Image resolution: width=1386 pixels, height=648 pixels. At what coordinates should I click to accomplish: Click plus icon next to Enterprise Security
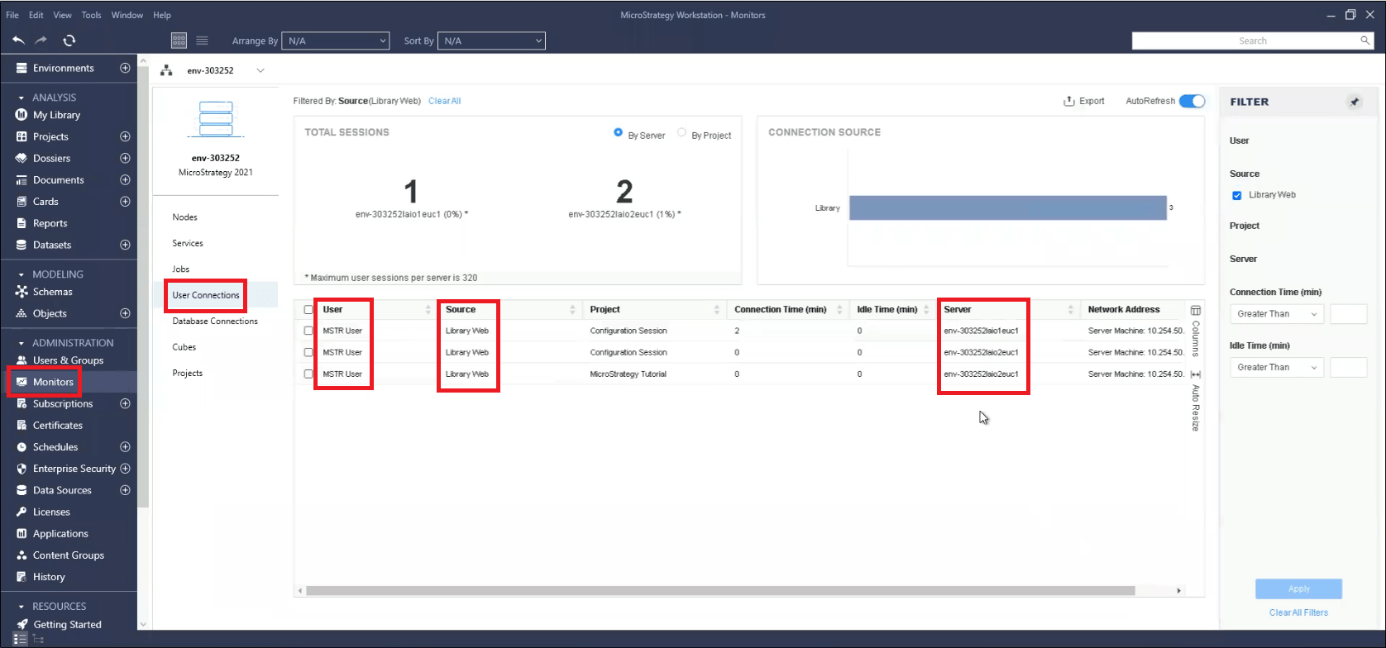coord(125,469)
